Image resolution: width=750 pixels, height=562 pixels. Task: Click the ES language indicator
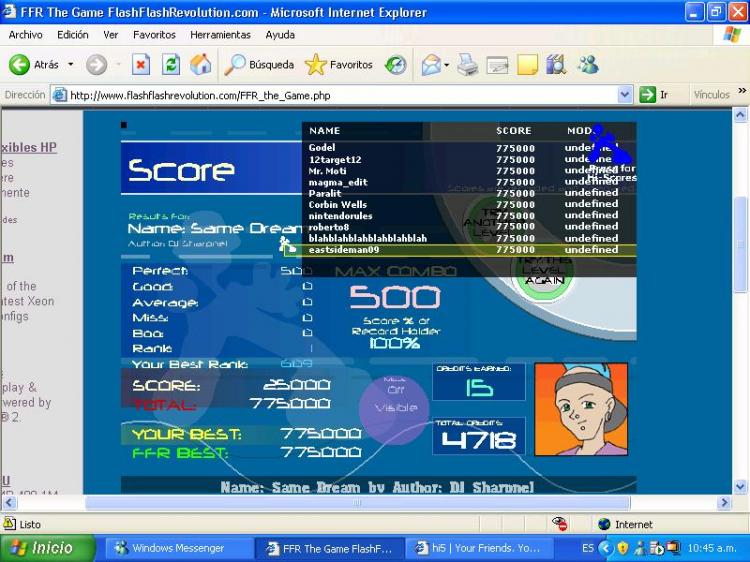(x=588, y=548)
